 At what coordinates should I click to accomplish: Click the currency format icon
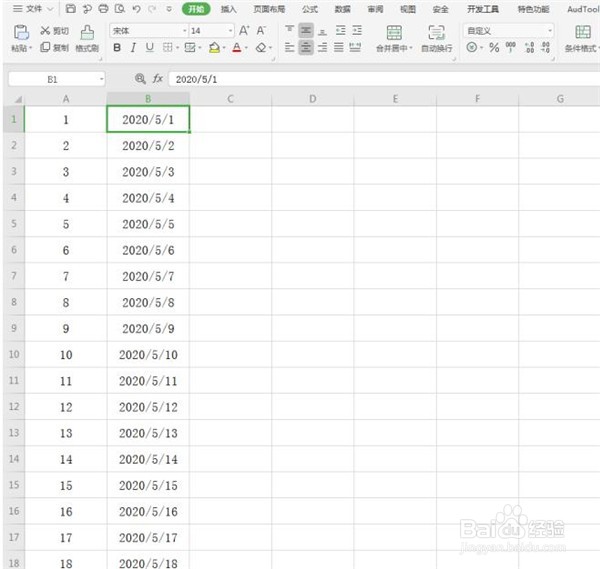(x=472, y=47)
